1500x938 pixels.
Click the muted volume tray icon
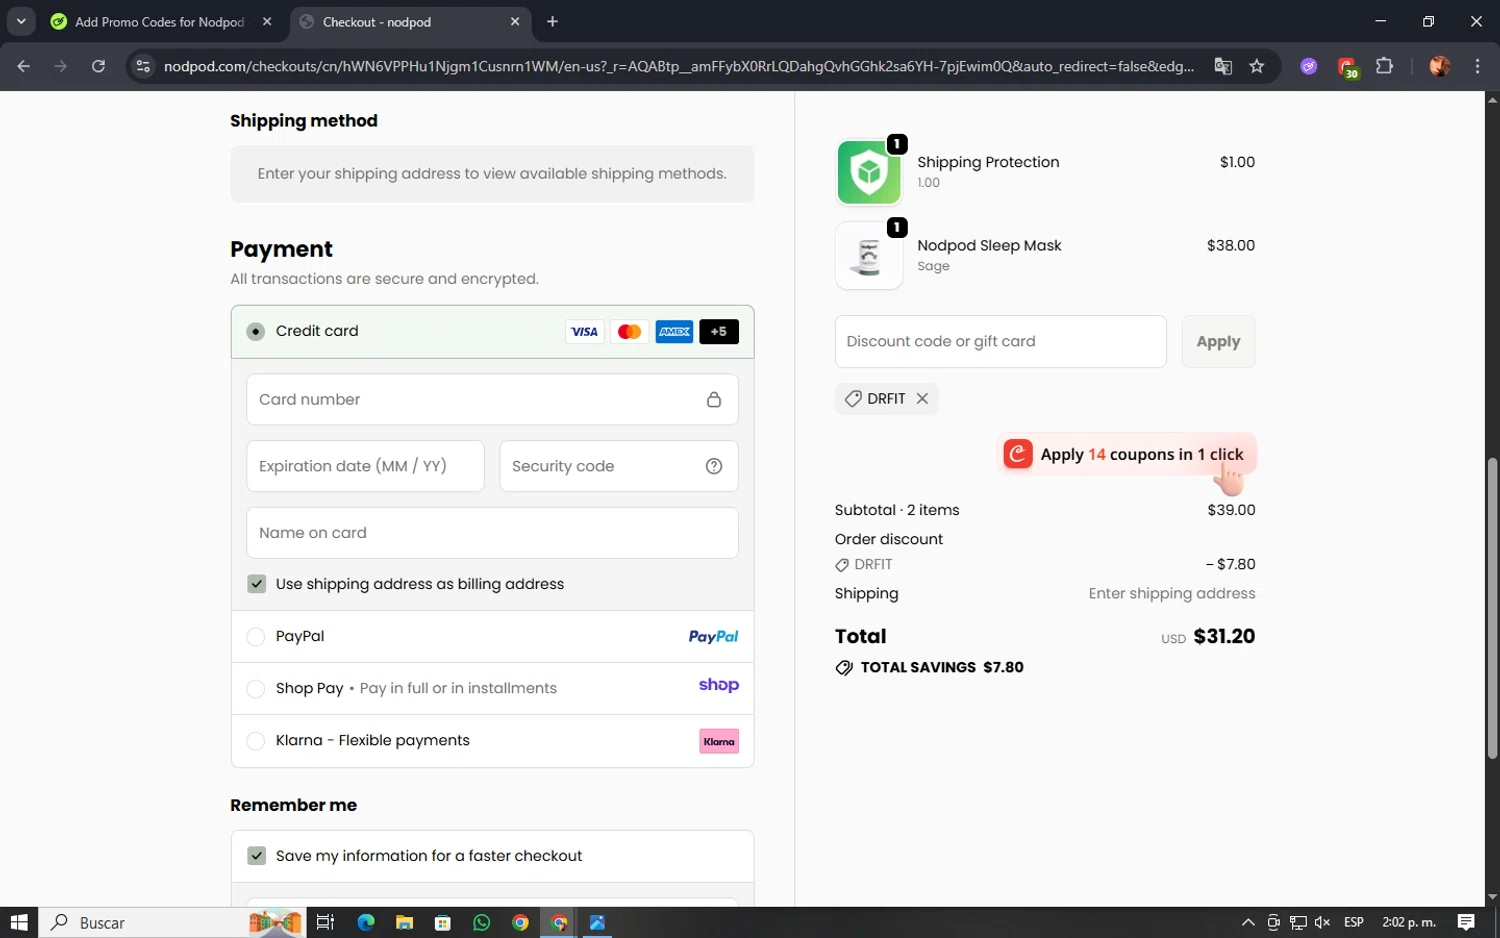pyautogui.click(x=1322, y=922)
